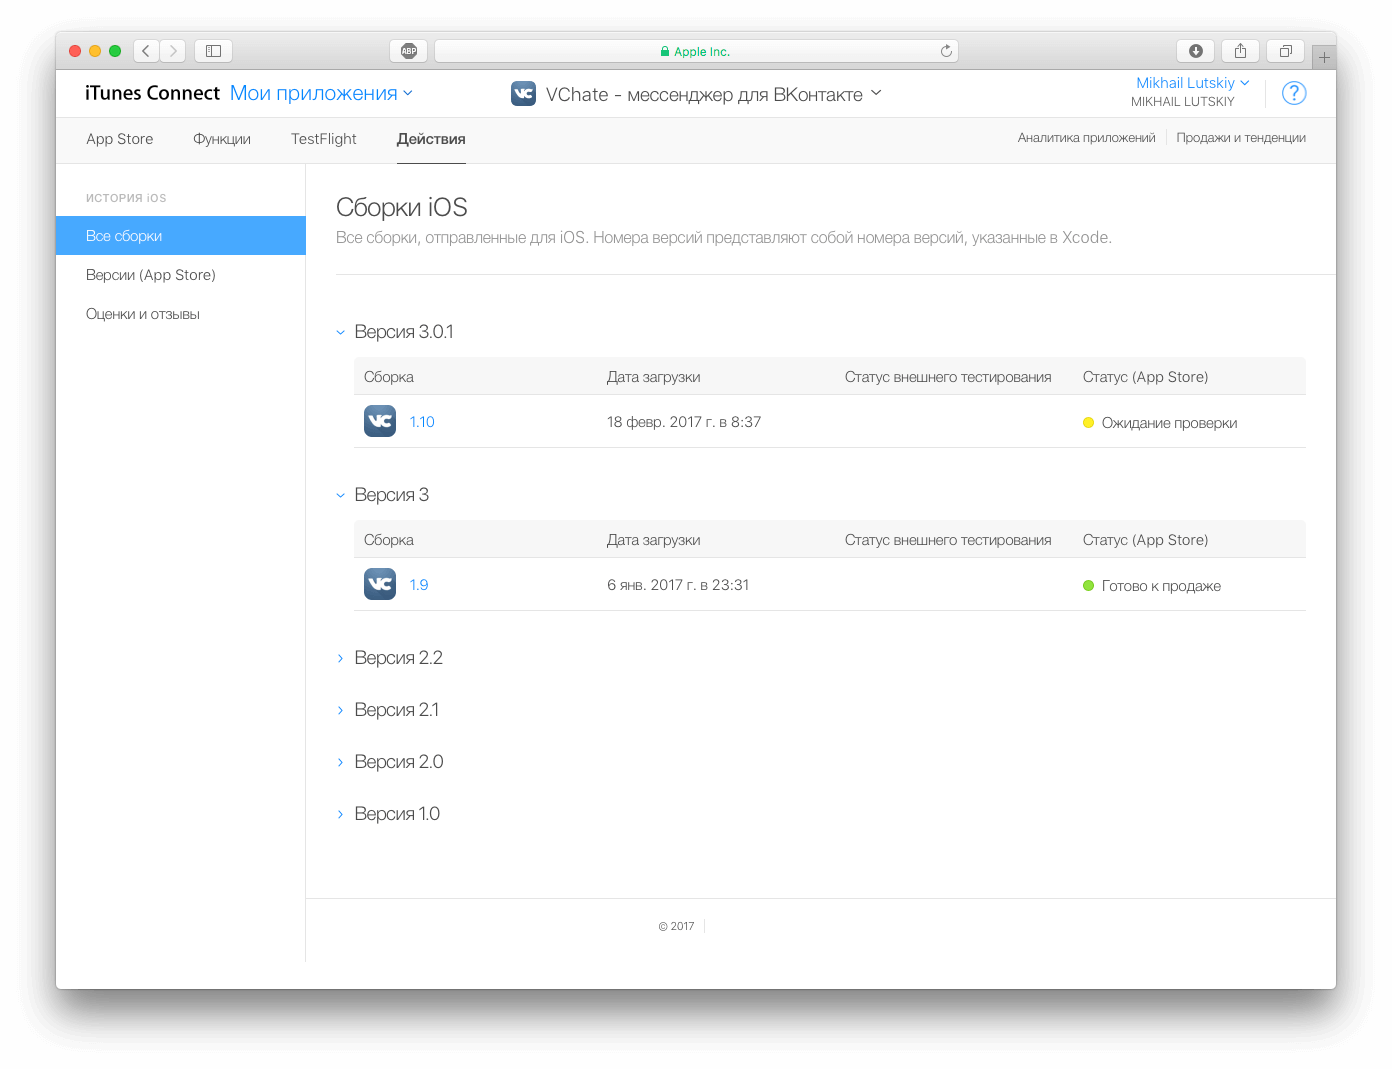The image size is (1392, 1069).
Task: Select the Действия tab
Action: coord(431,139)
